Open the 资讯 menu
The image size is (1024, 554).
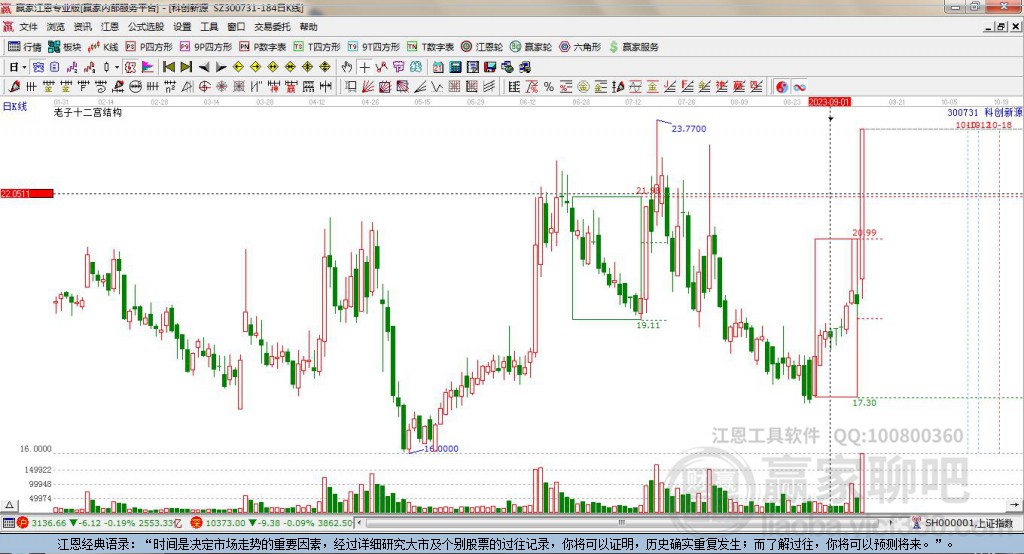point(82,27)
